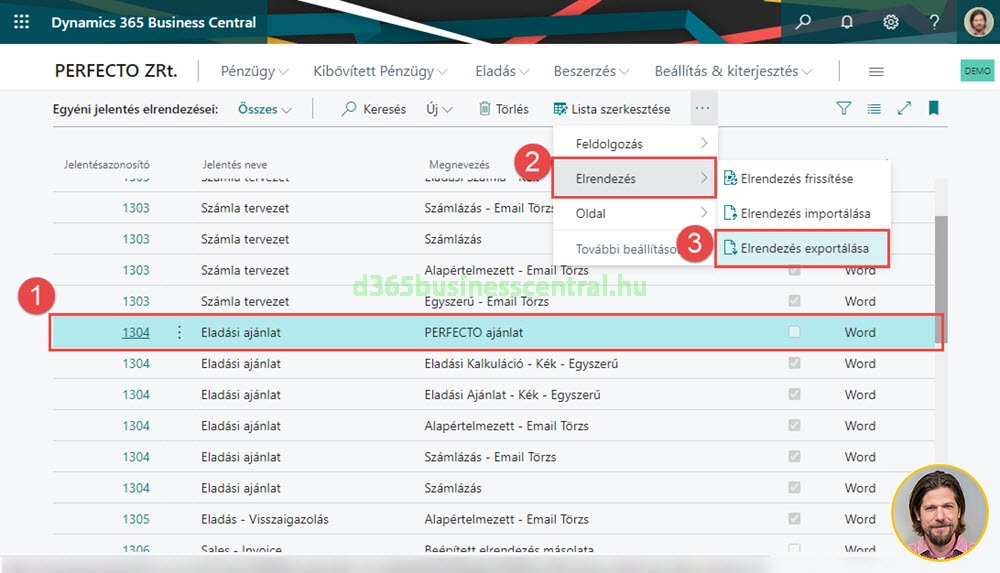Open the notifications bell
The image size is (1000, 573).
pyautogui.click(x=847, y=22)
